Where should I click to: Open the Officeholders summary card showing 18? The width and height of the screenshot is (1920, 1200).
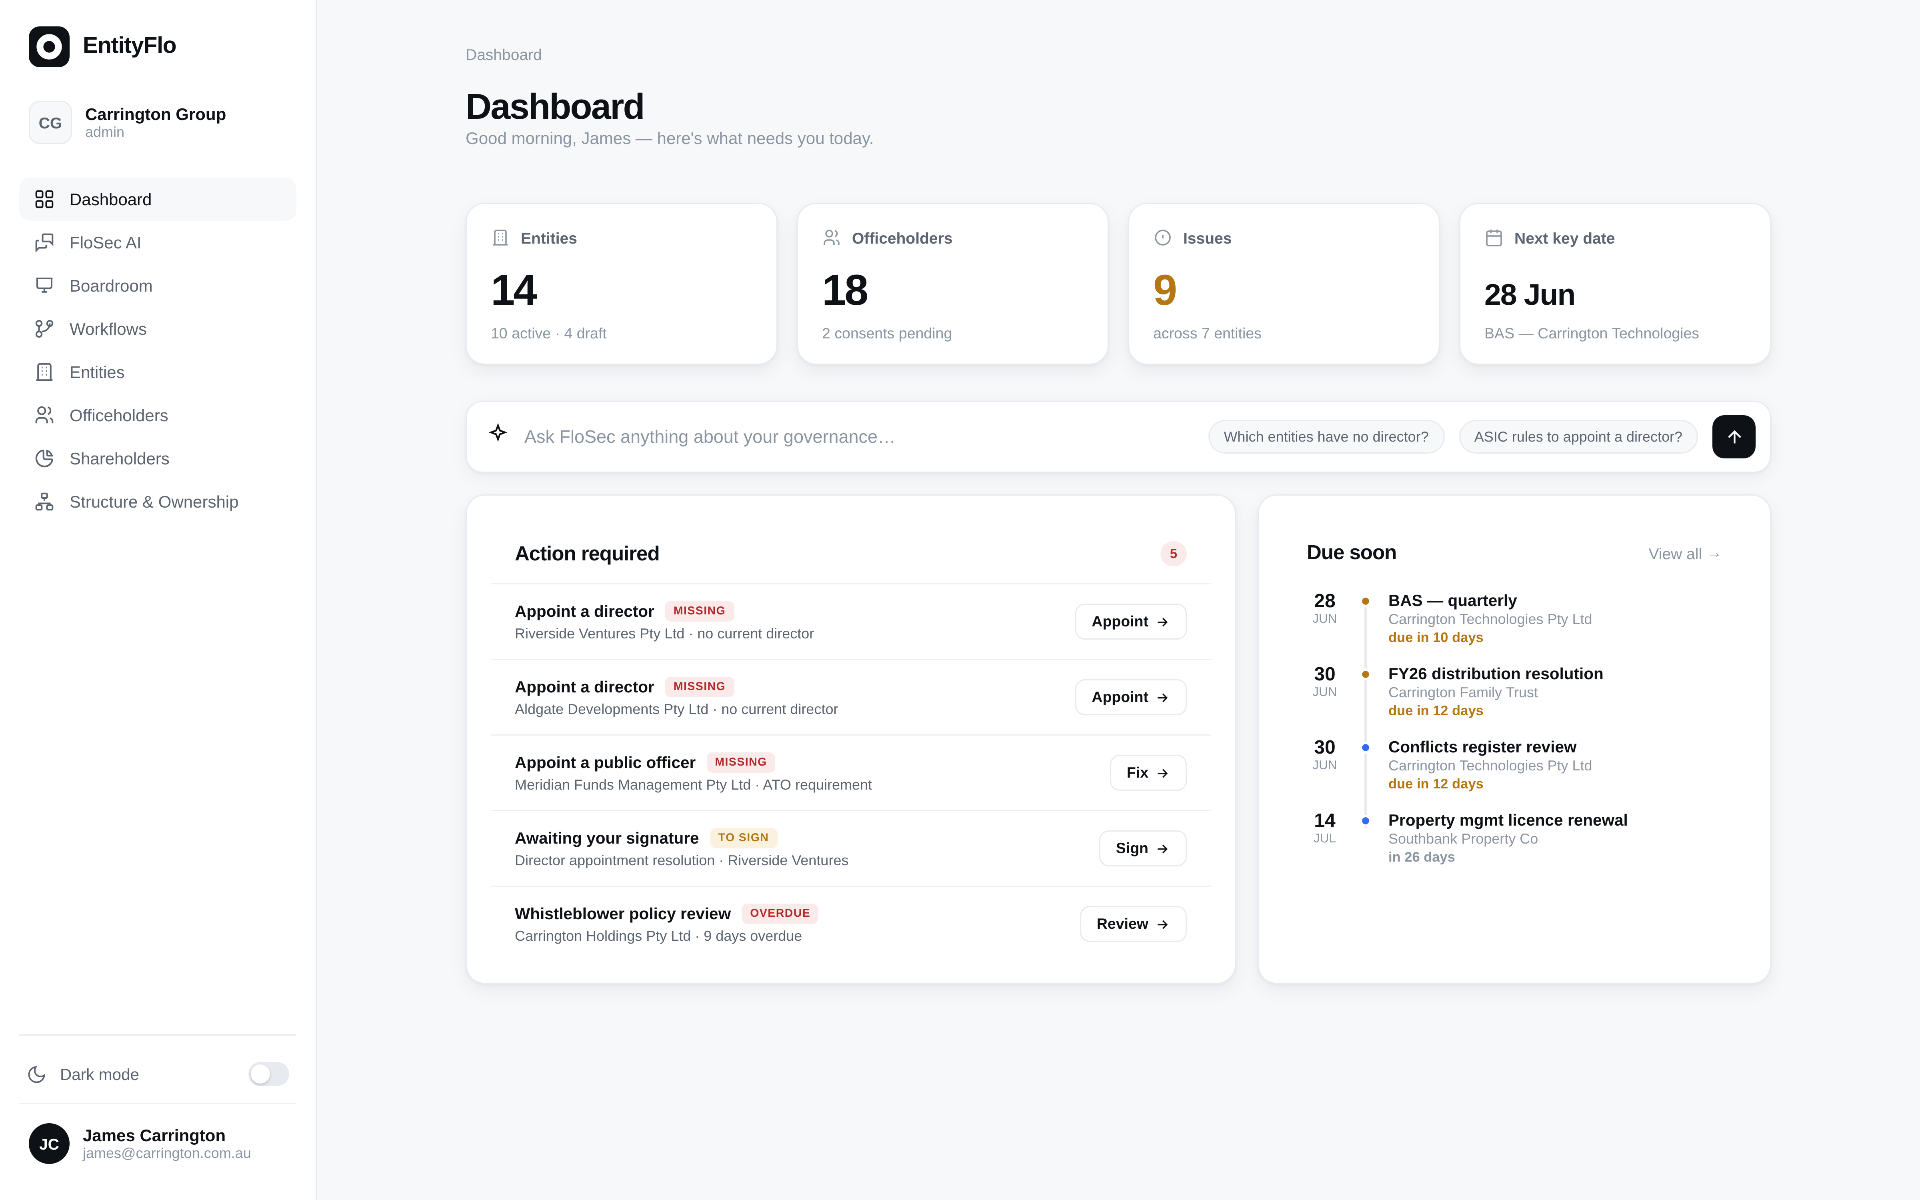(x=953, y=284)
